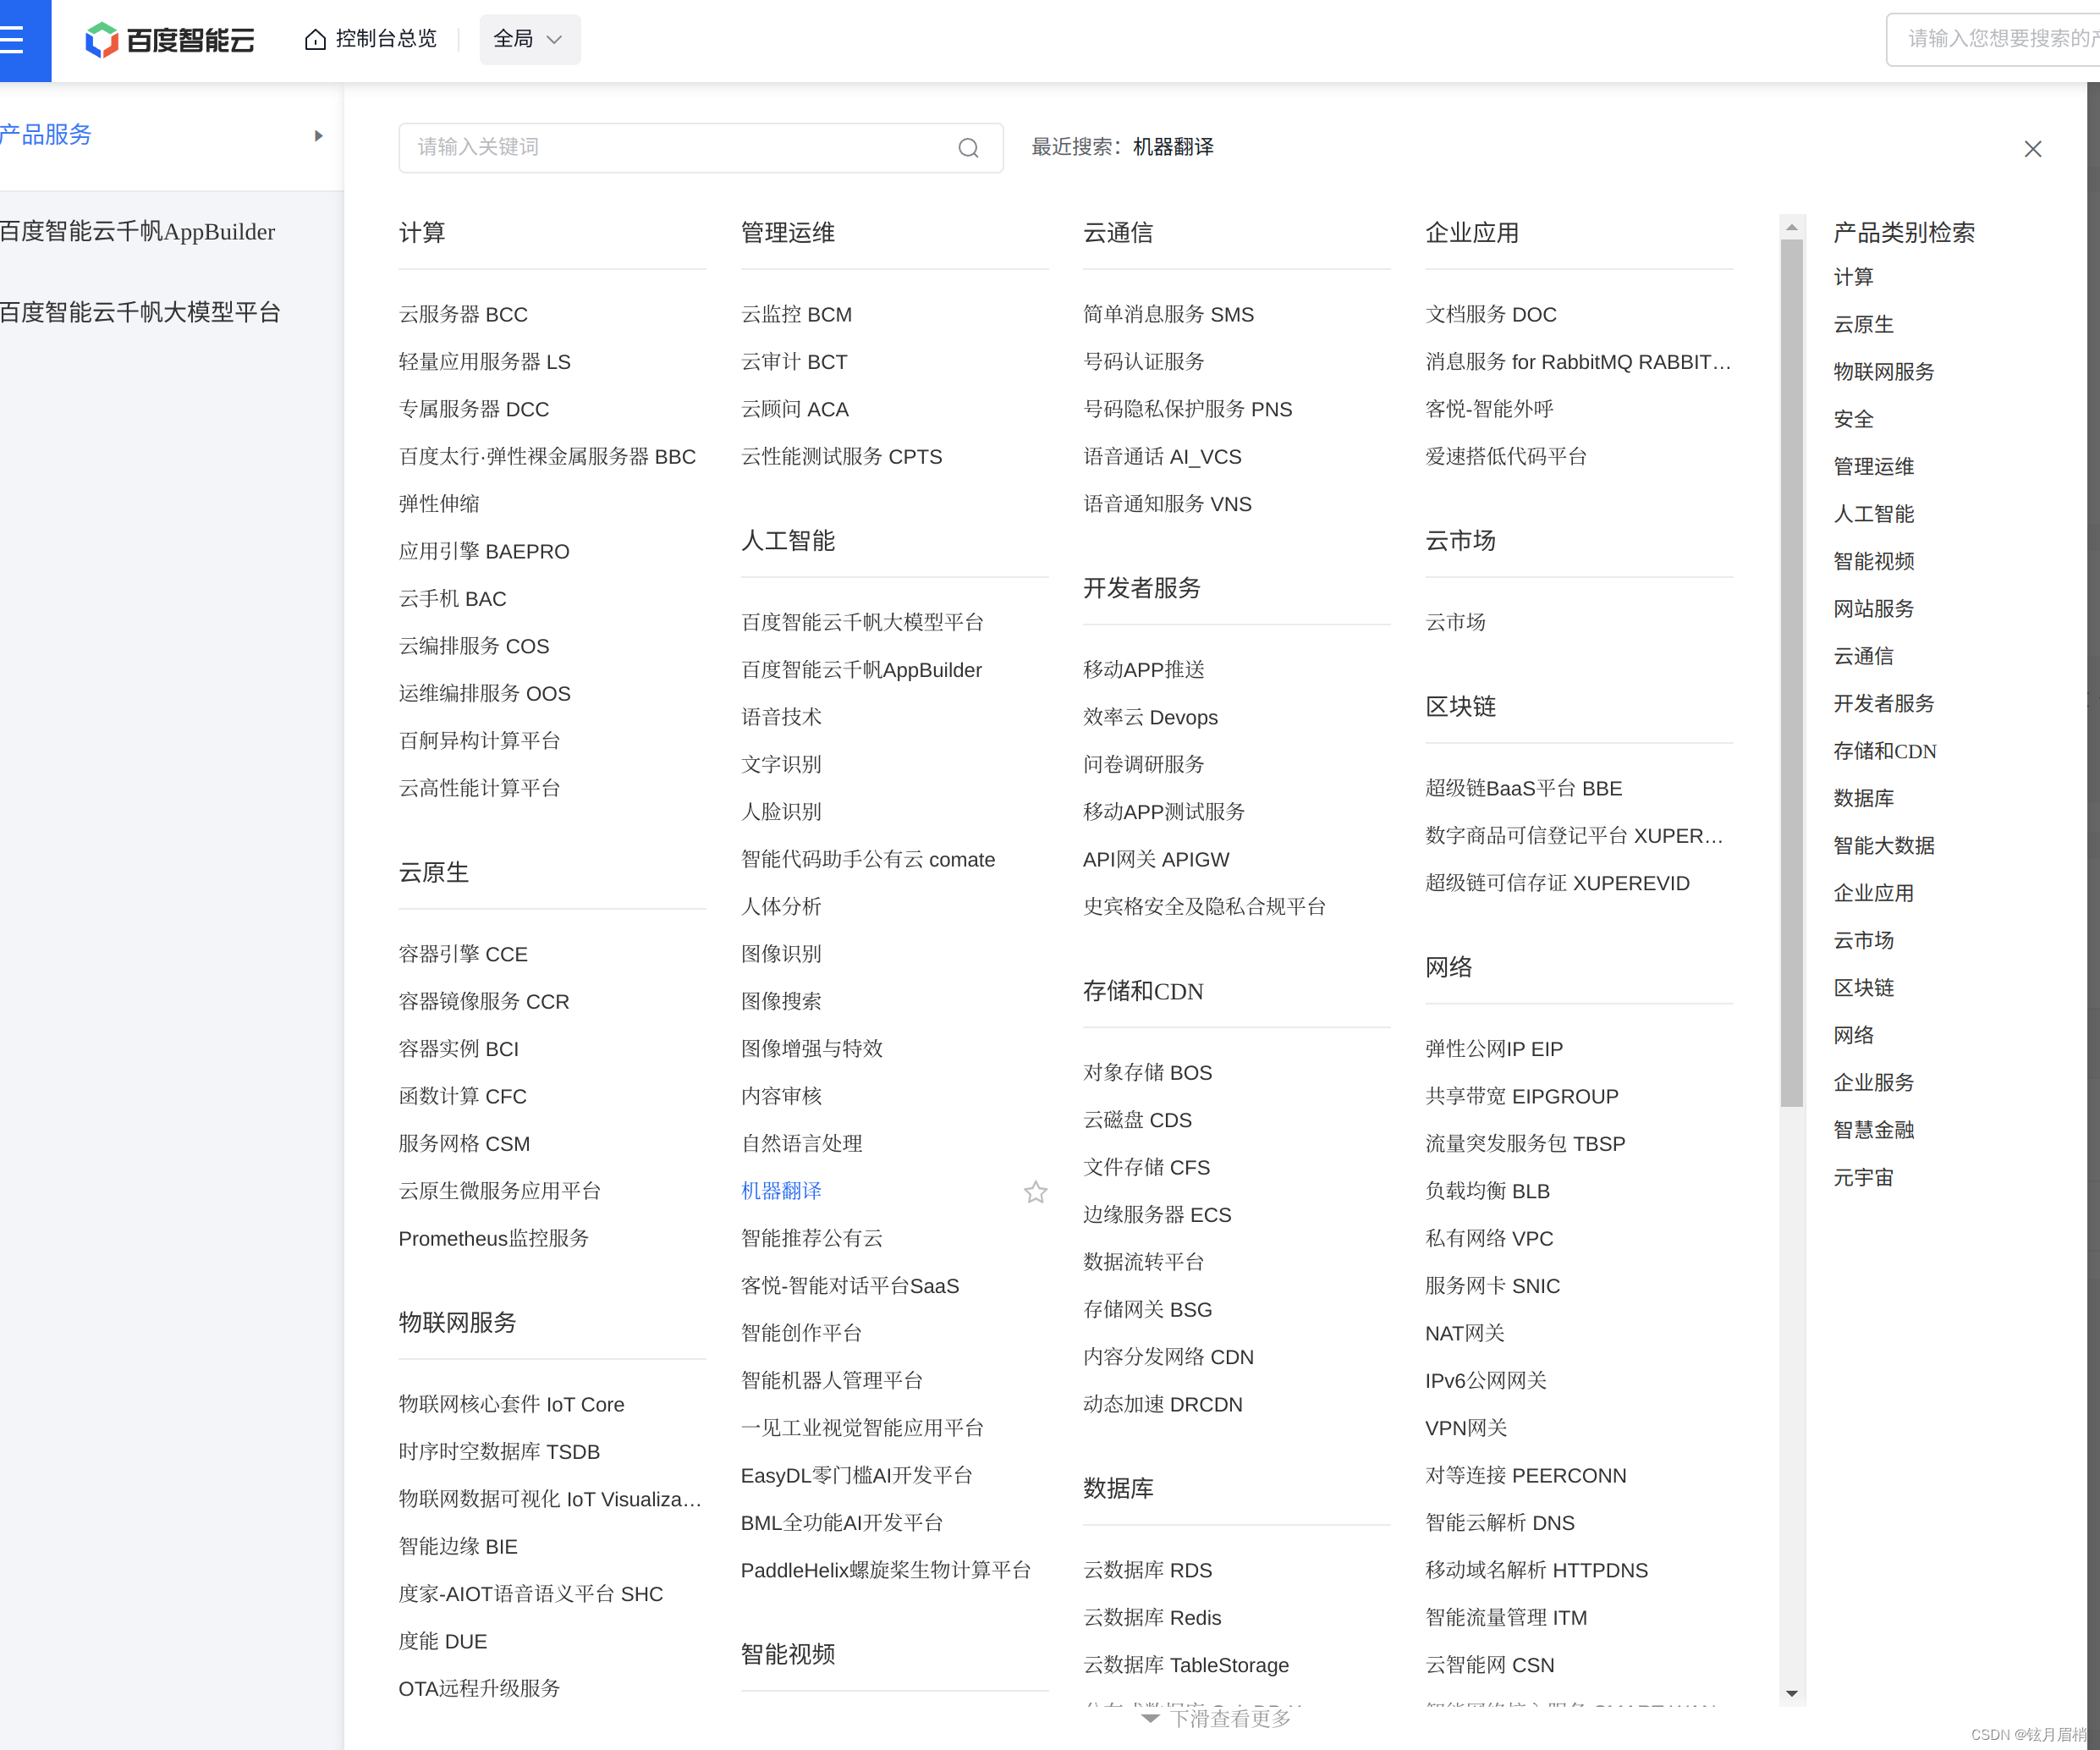This screenshot has height=1750, width=2100.
Task: Click the recent search term 机器翻译
Action: [x=1172, y=146]
